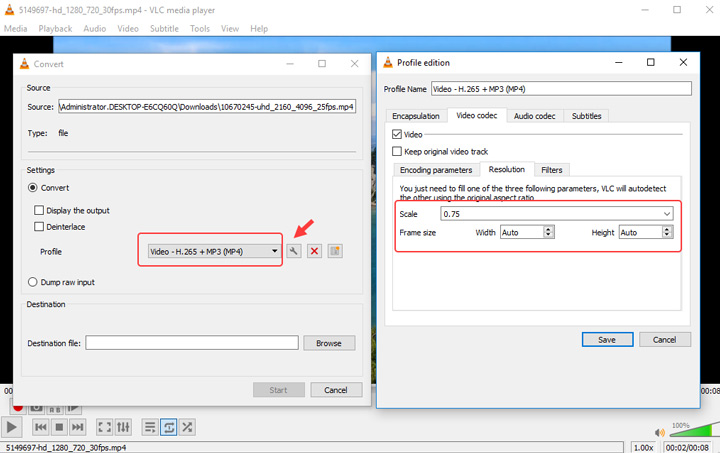The image size is (720, 453).
Task: Open the Help menu
Action: pos(259,28)
